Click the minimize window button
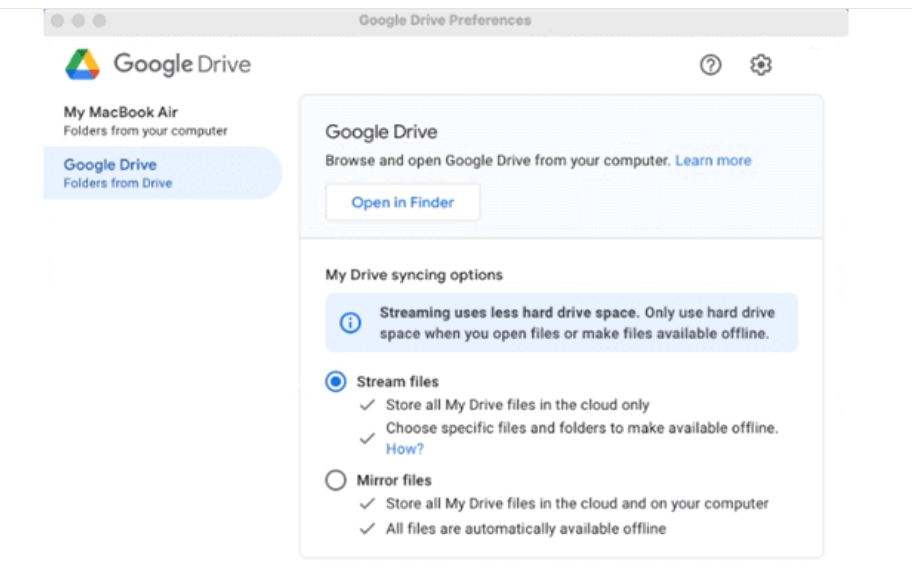Image resolution: width=912 pixels, height=572 pixels. (x=79, y=21)
